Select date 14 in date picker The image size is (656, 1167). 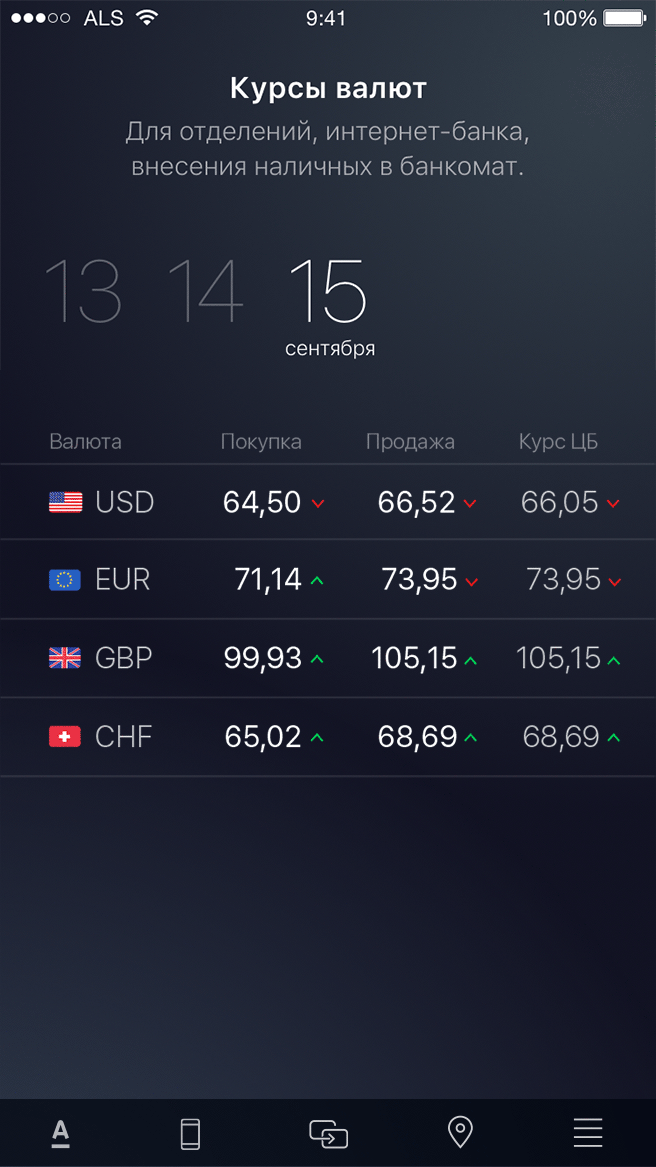click(205, 291)
